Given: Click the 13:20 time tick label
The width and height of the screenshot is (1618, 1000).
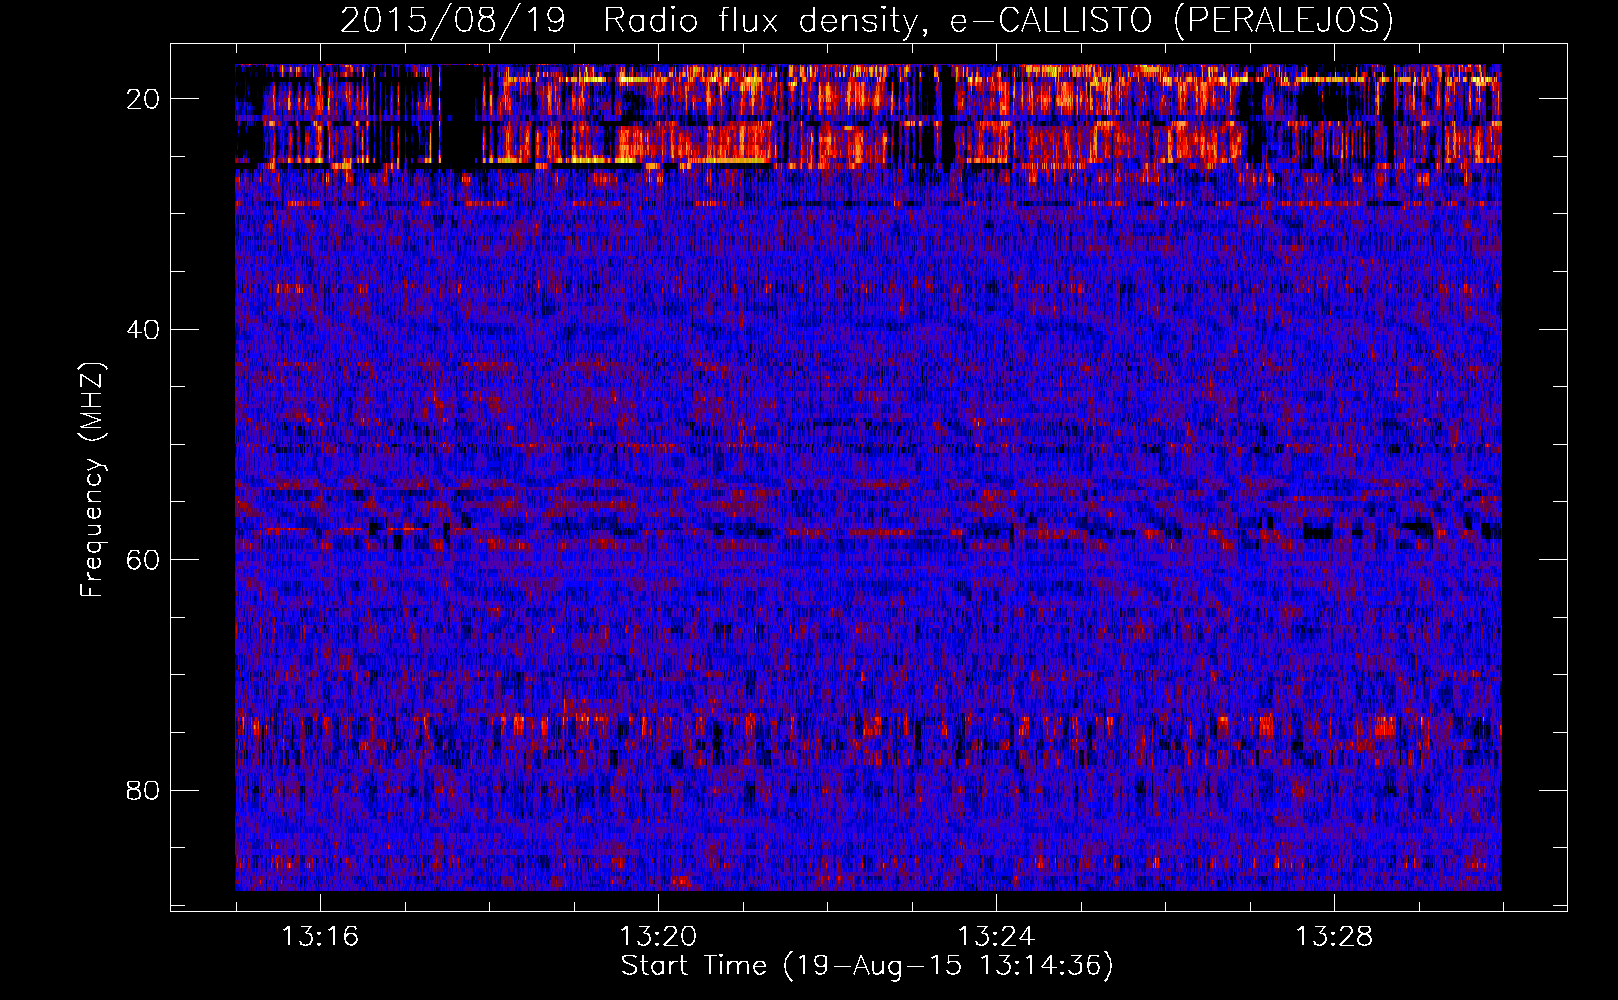Looking at the screenshot, I should coord(658,937).
